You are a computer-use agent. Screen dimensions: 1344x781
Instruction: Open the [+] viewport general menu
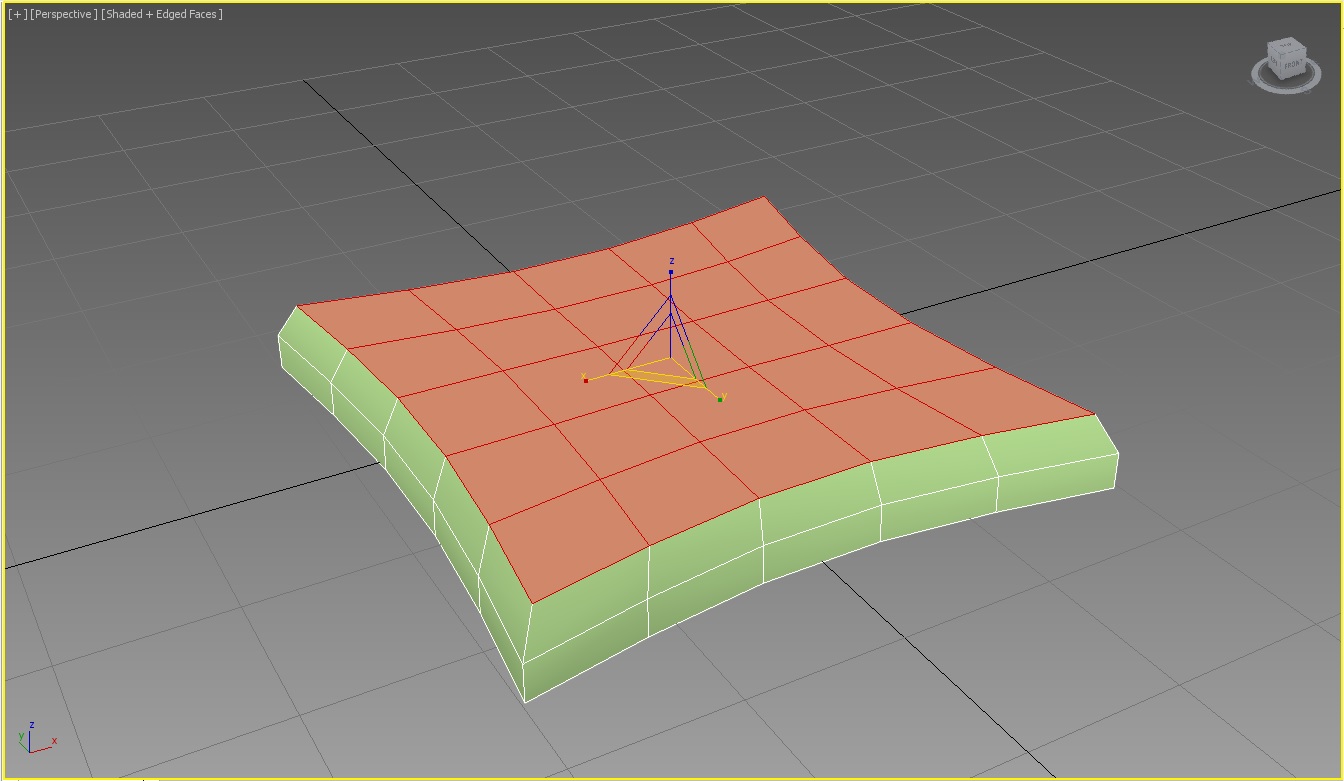[x=17, y=14]
